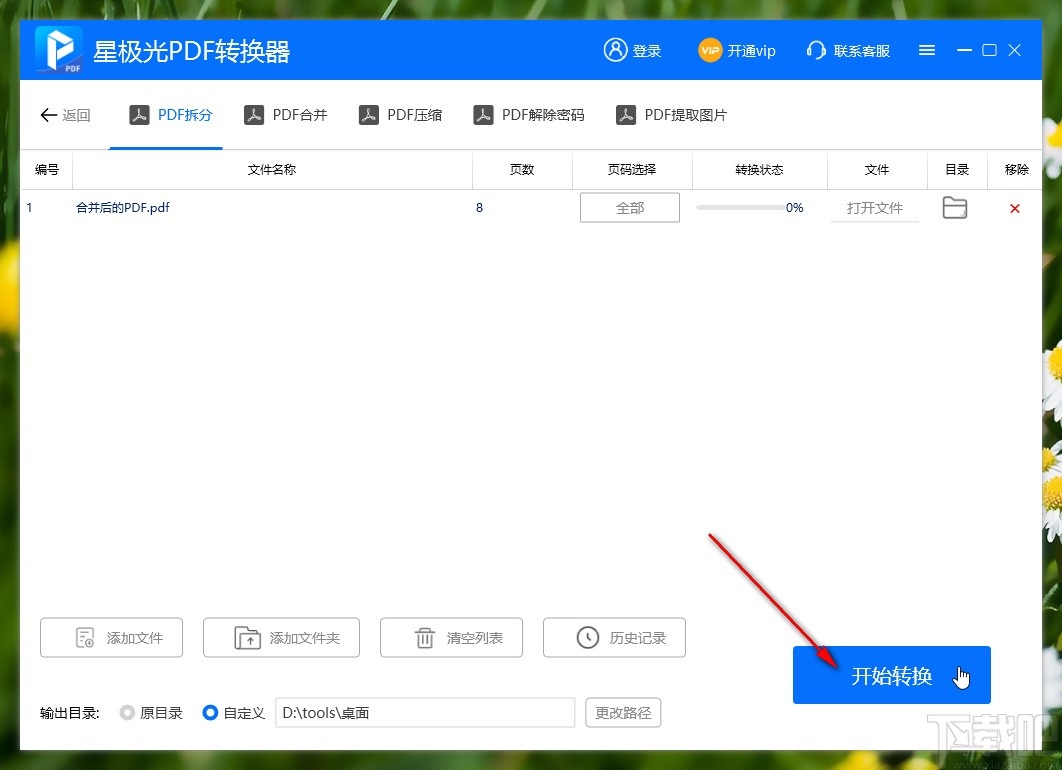Start conversion with the 开始转换 button

click(890, 675)
